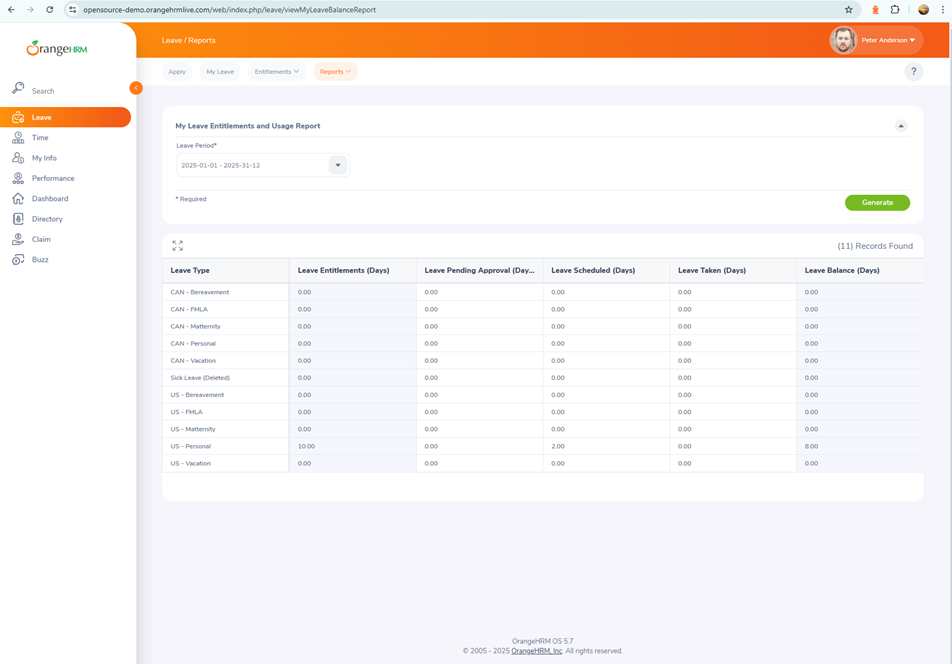The image size is (952, 664).
Task: Click the help question mark icon
Action: [x=913, y=72]
